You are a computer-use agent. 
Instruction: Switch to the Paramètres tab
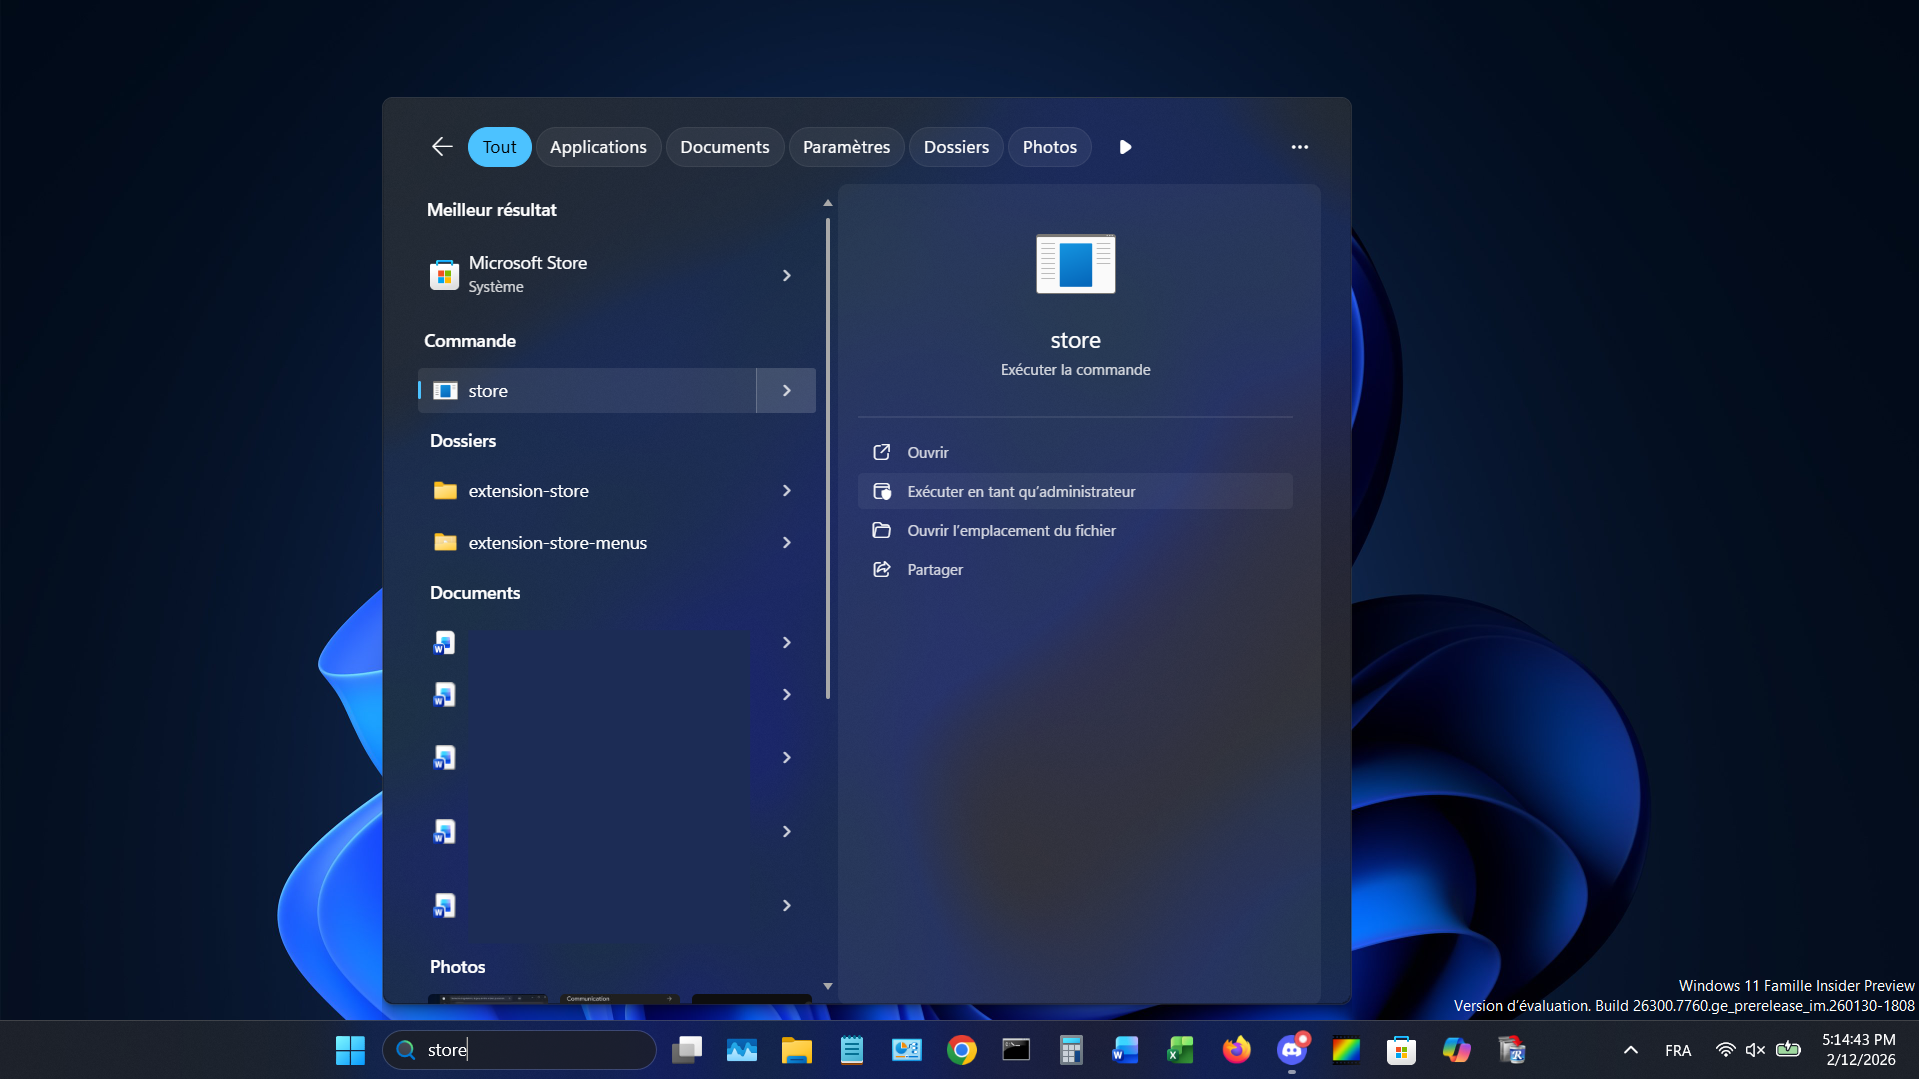(846, 146)
